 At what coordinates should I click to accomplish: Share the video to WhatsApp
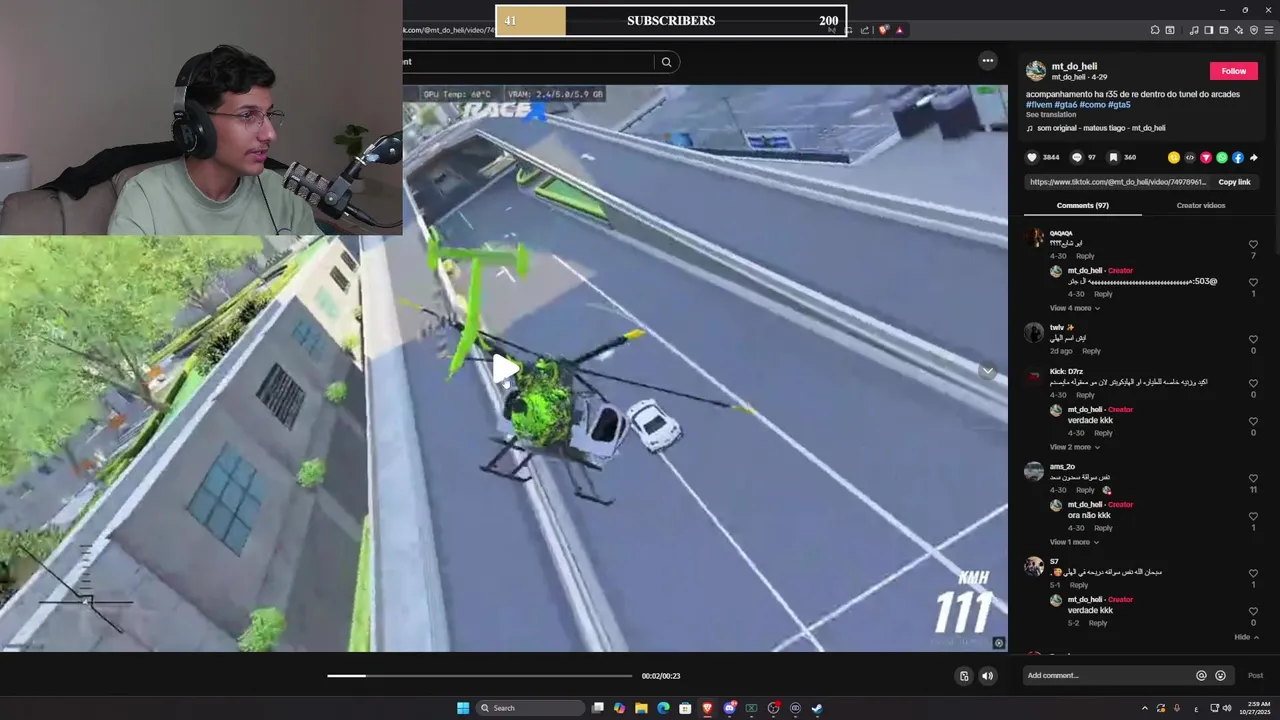[1222, 157]
